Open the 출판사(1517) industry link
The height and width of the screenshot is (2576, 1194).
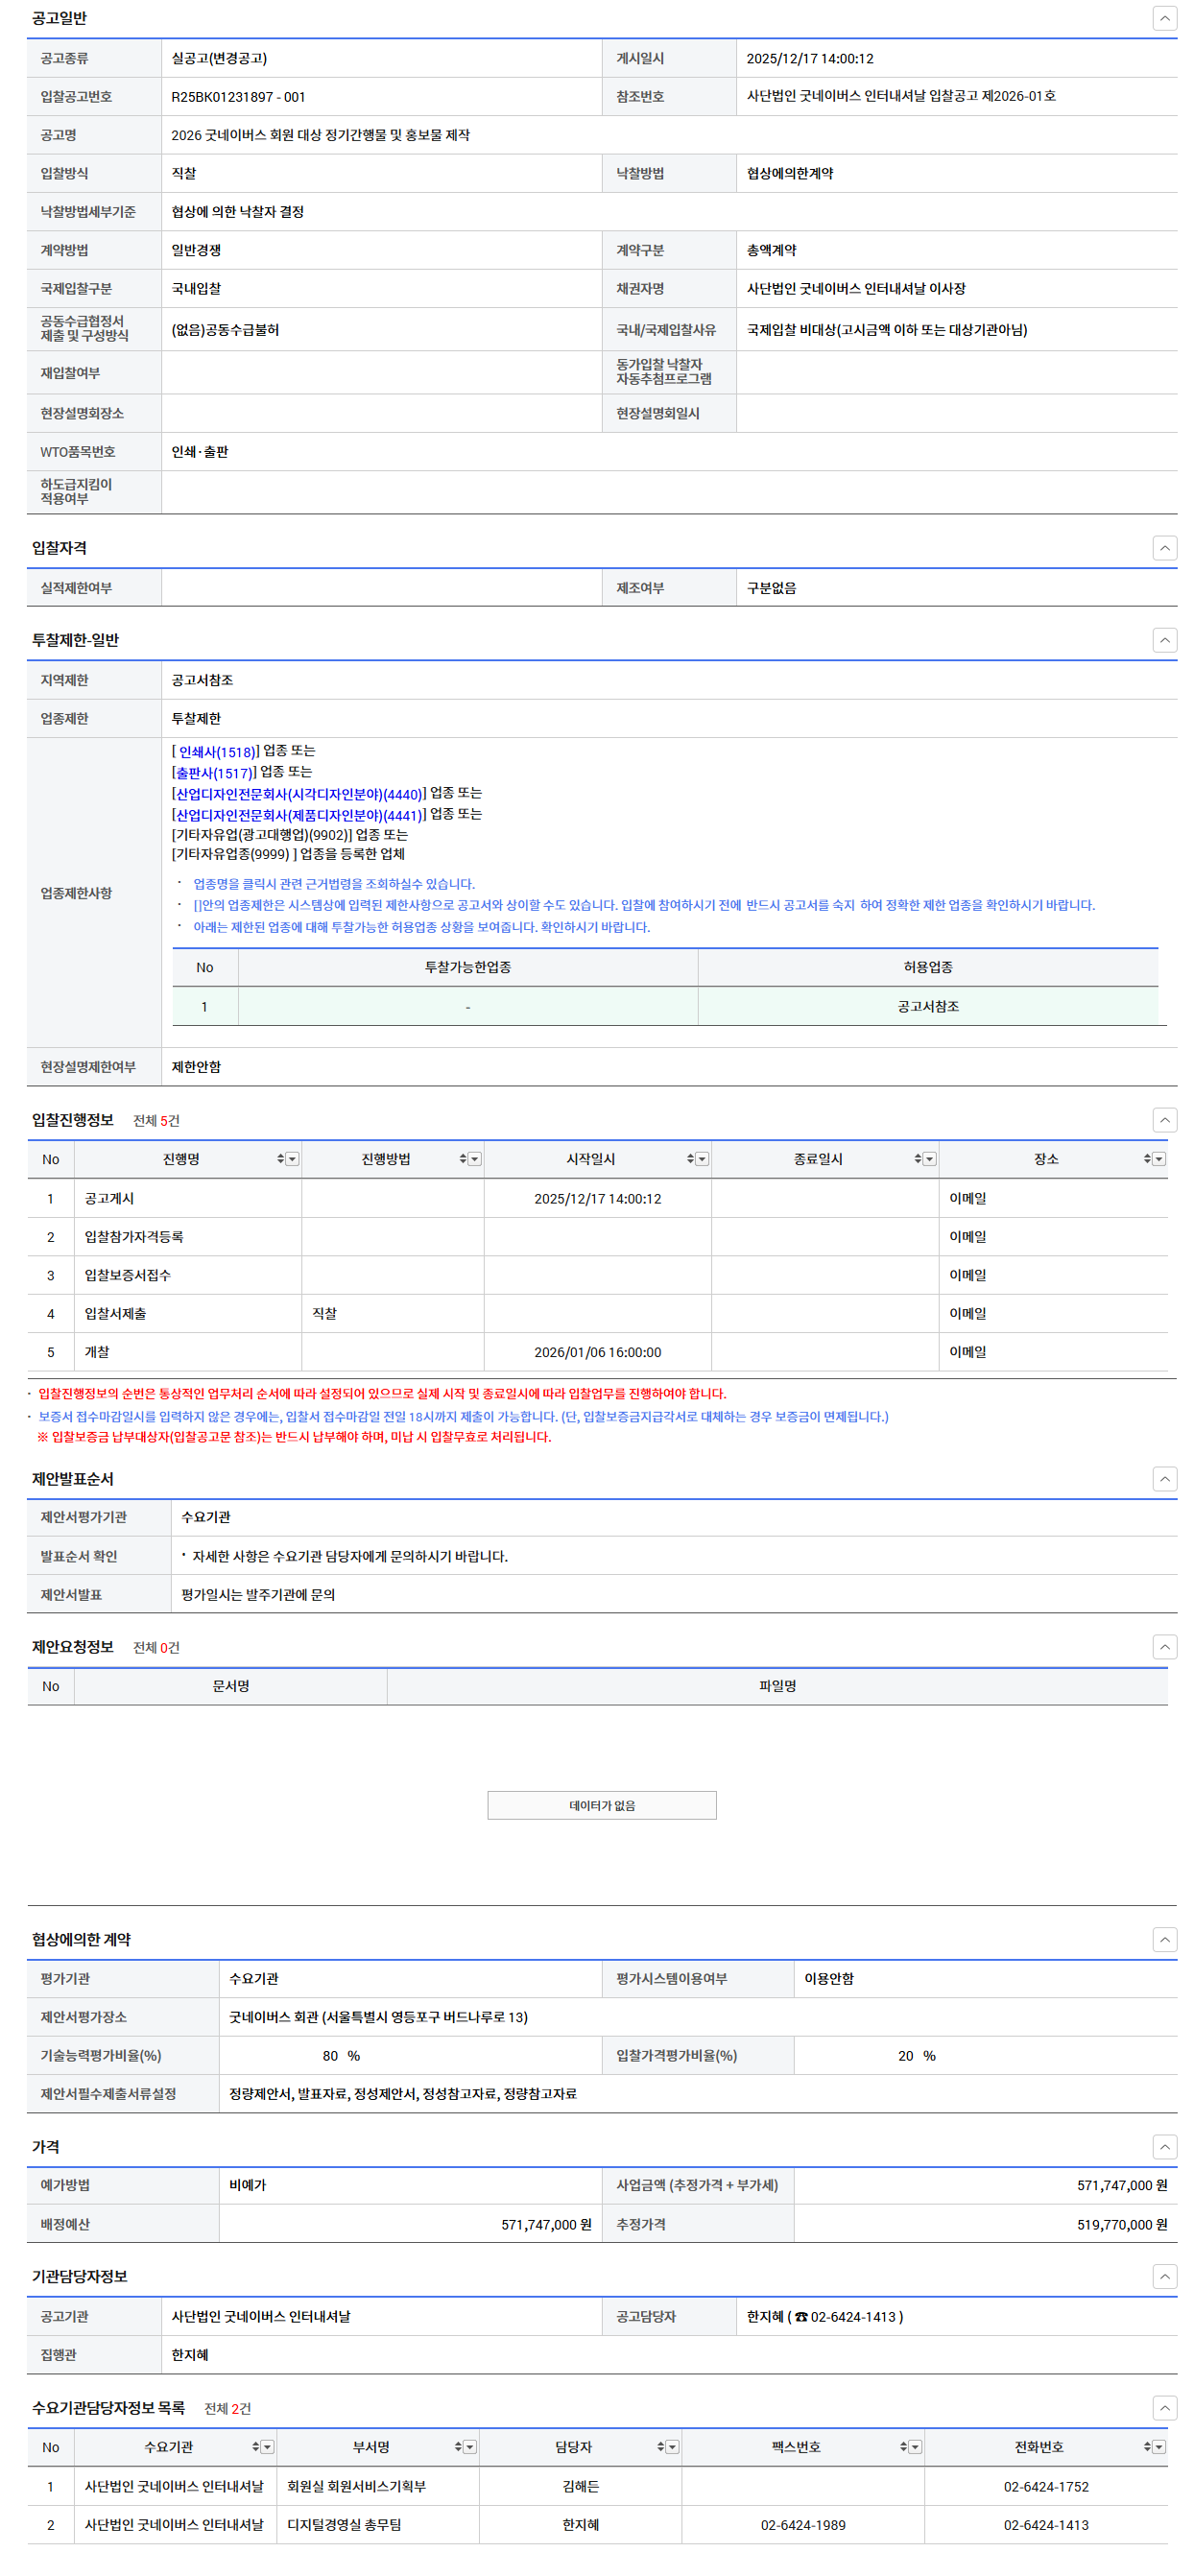tap(213, 773)
